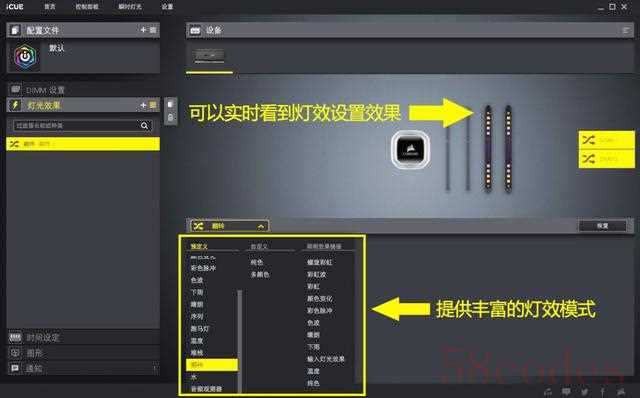This screenshot has width=640, height=398.
Task: Click the add profile plus icon
Action: tap(143, 30)
